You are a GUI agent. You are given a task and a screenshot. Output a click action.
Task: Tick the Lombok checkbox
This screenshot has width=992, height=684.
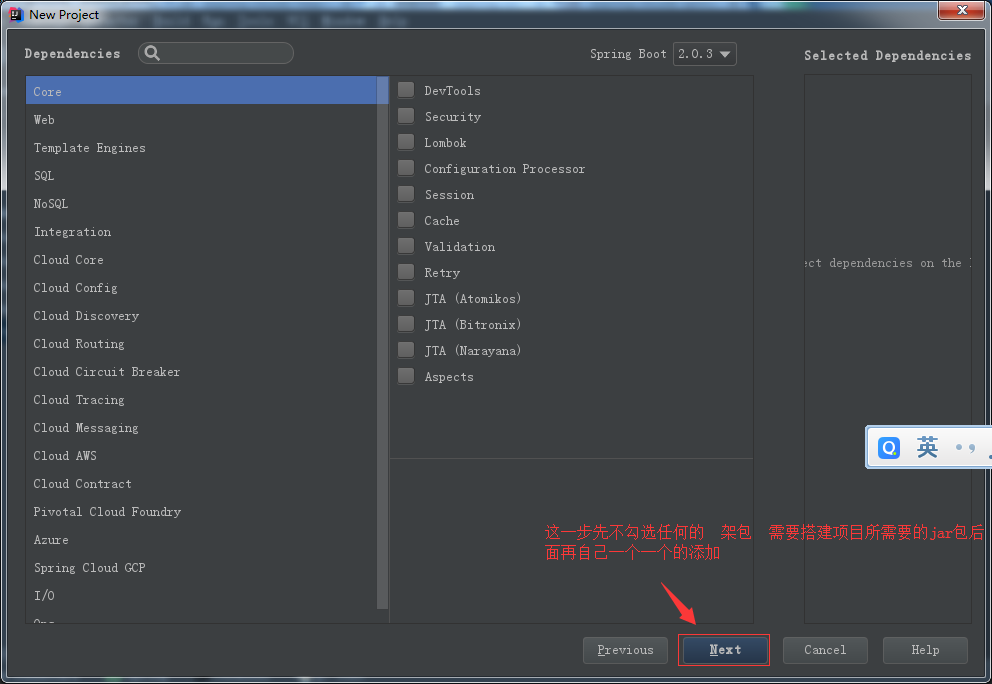click(x=406, y=142)
